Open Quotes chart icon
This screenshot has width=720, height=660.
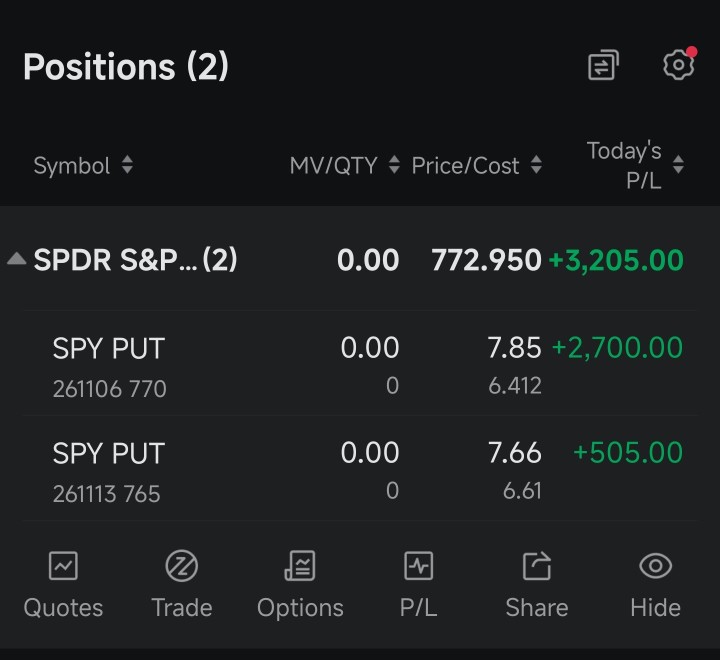pos(63,566)
